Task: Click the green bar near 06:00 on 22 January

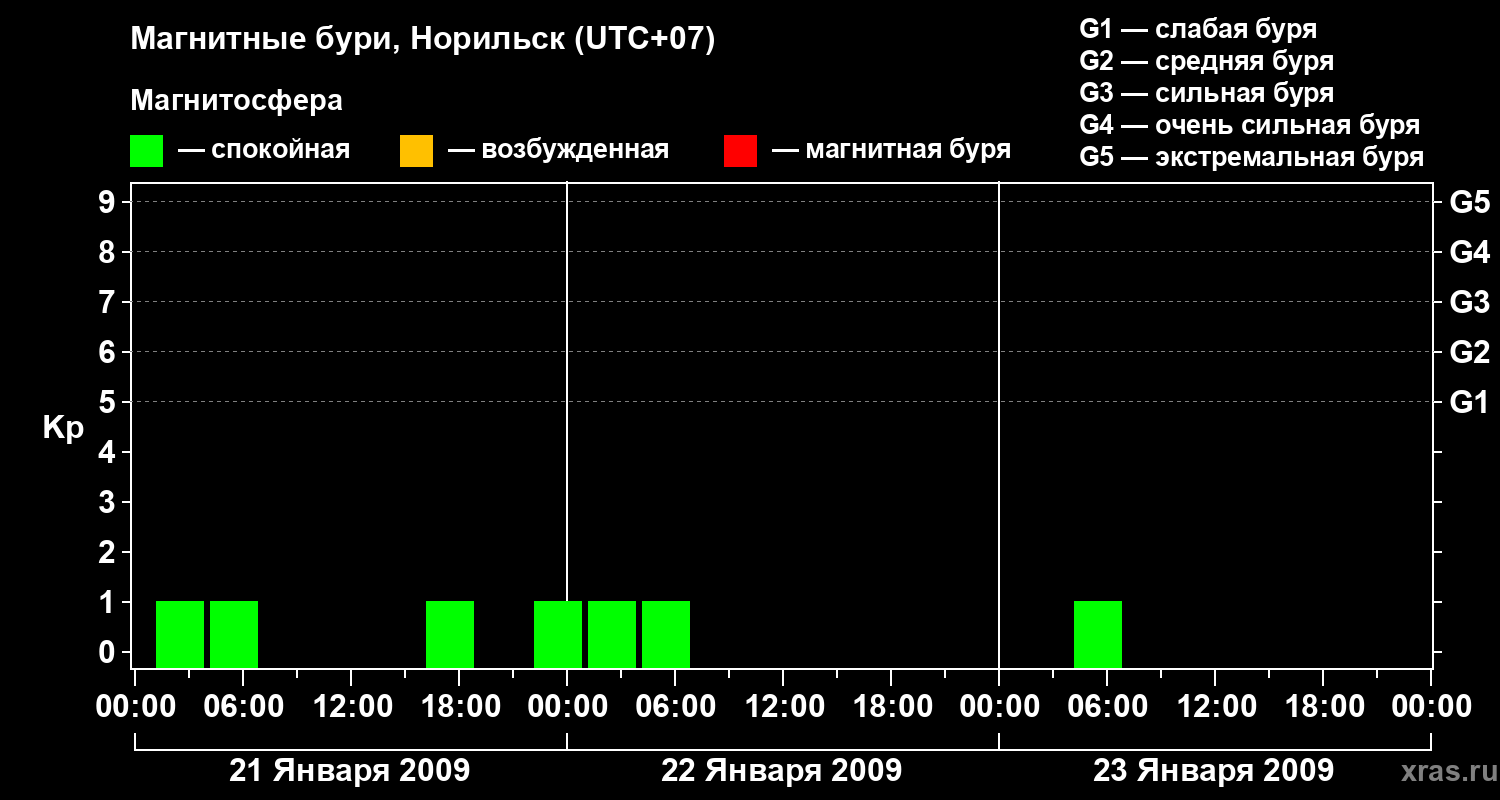Action: pyautogui.click(x=666, y=634)
